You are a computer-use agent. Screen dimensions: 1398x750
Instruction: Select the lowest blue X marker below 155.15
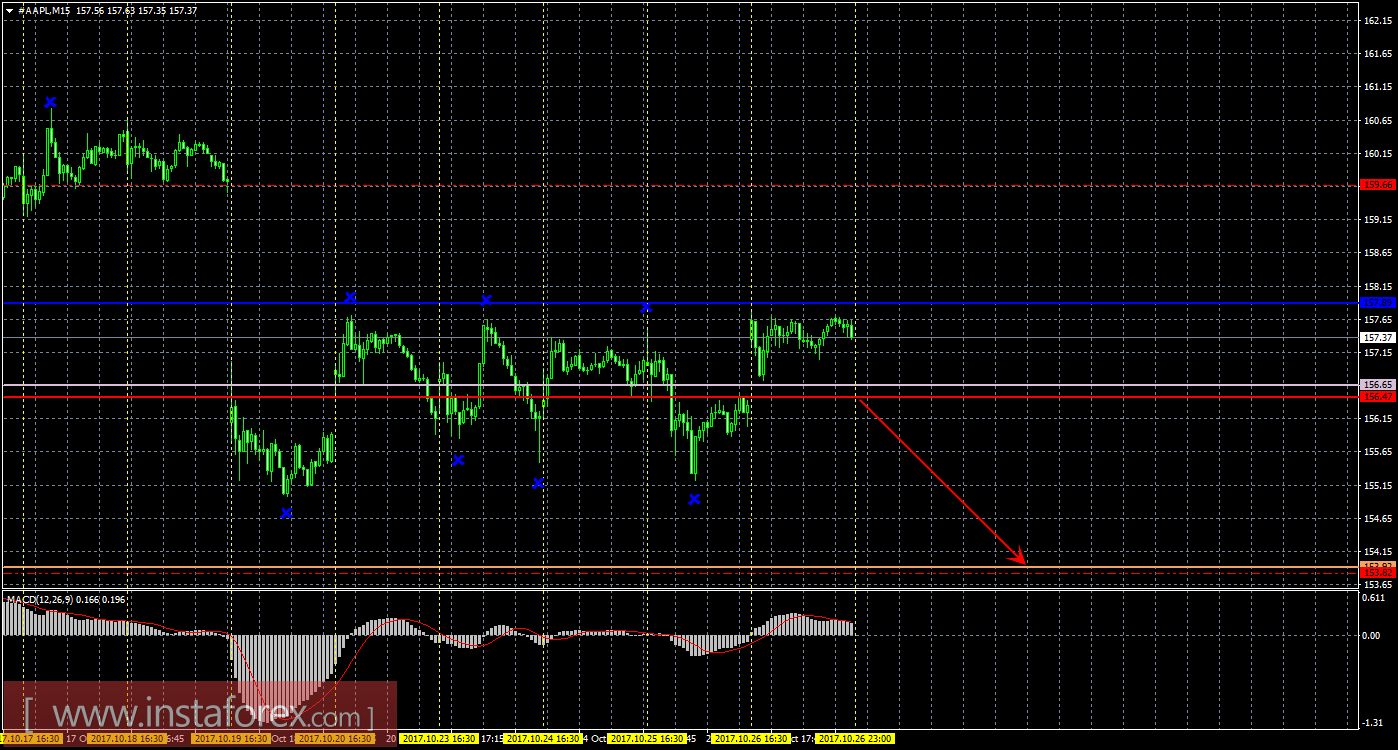click(286, 513)
